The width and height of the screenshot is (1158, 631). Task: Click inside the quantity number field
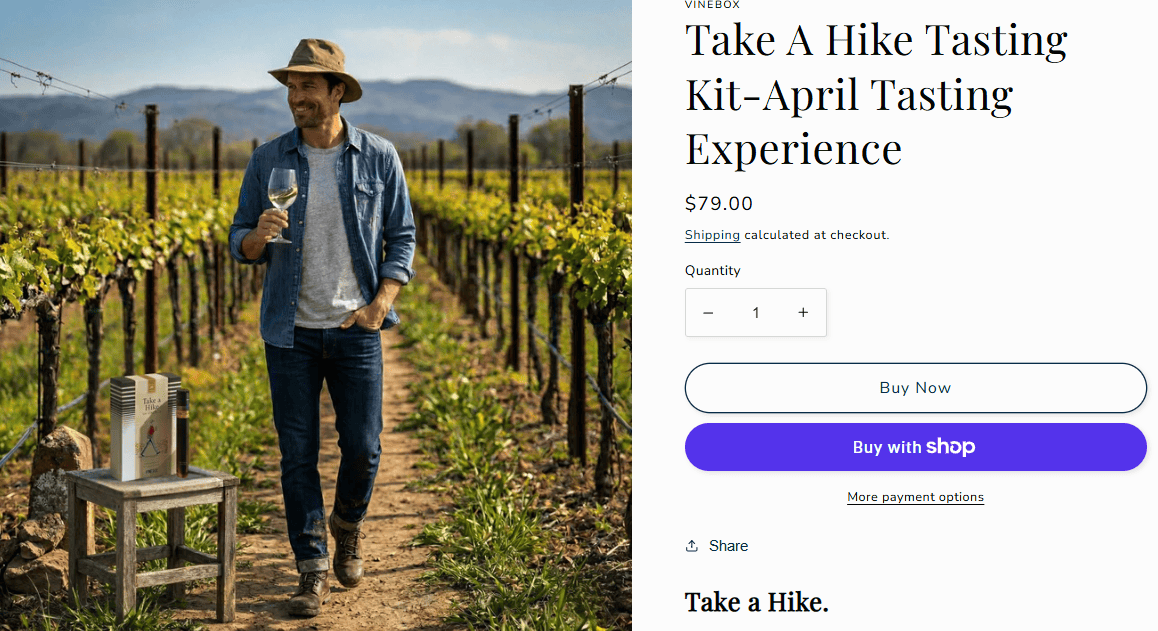[x=755, y=312]
